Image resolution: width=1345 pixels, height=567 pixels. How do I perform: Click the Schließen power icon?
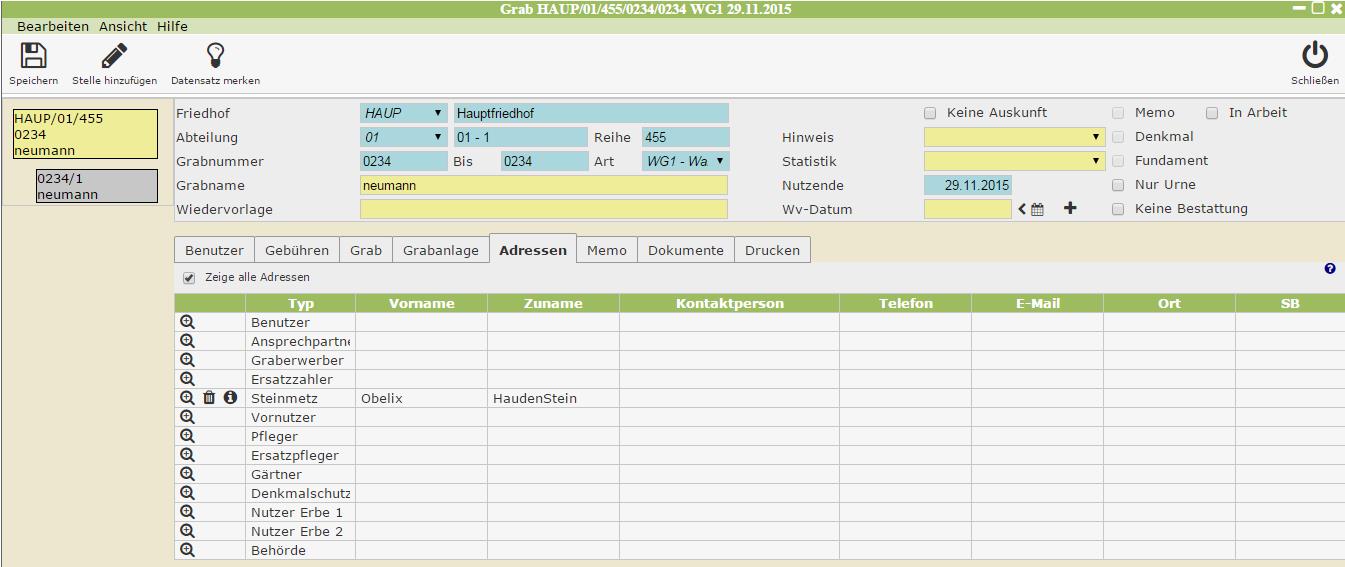1314,56
